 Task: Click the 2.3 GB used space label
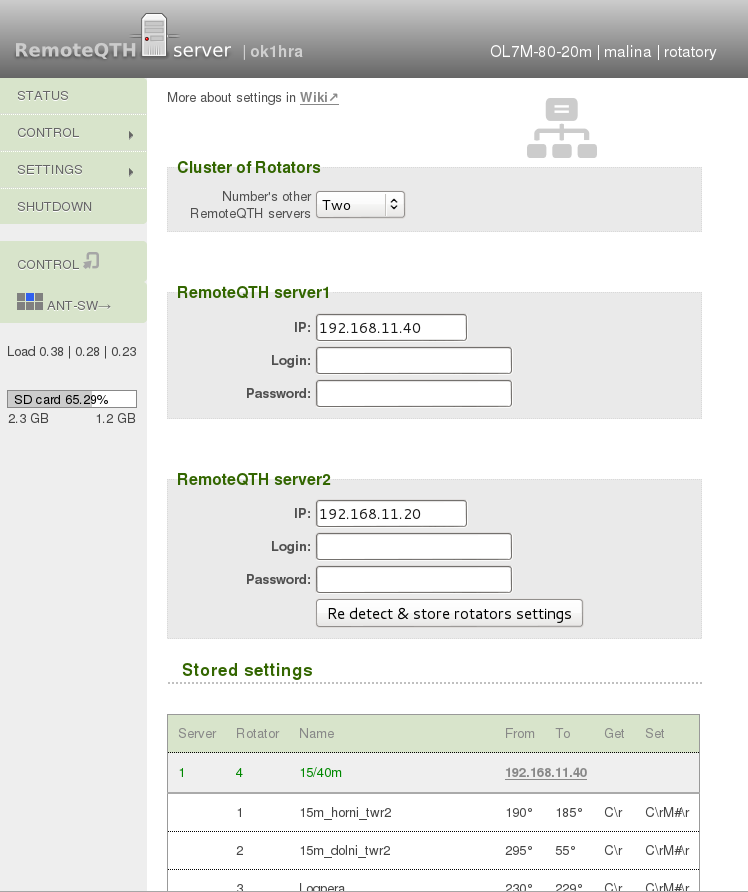pyautogui.click(x=28, y=419)
